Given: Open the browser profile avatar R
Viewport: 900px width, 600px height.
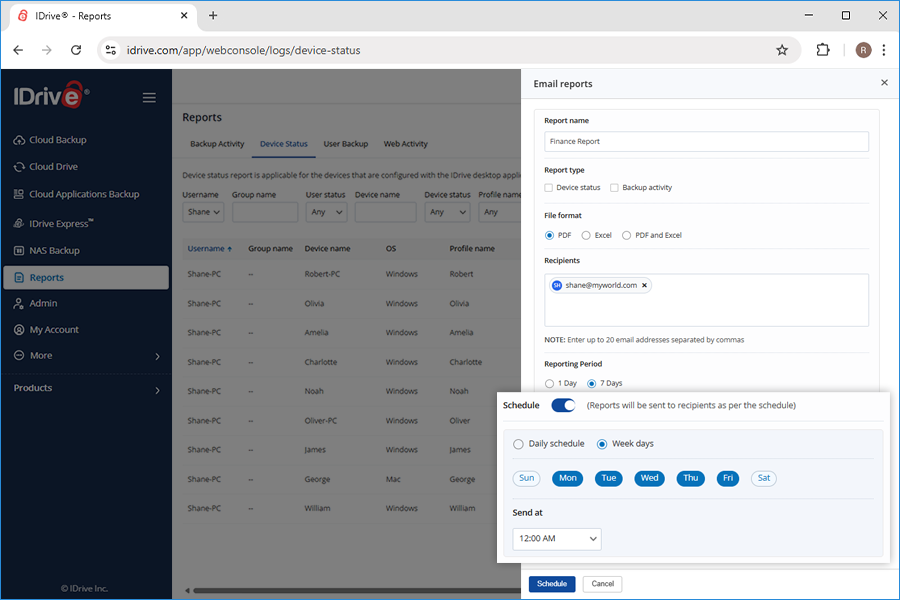Looking at the screenshot, I should pyautogui.click(x=863, y=50).
